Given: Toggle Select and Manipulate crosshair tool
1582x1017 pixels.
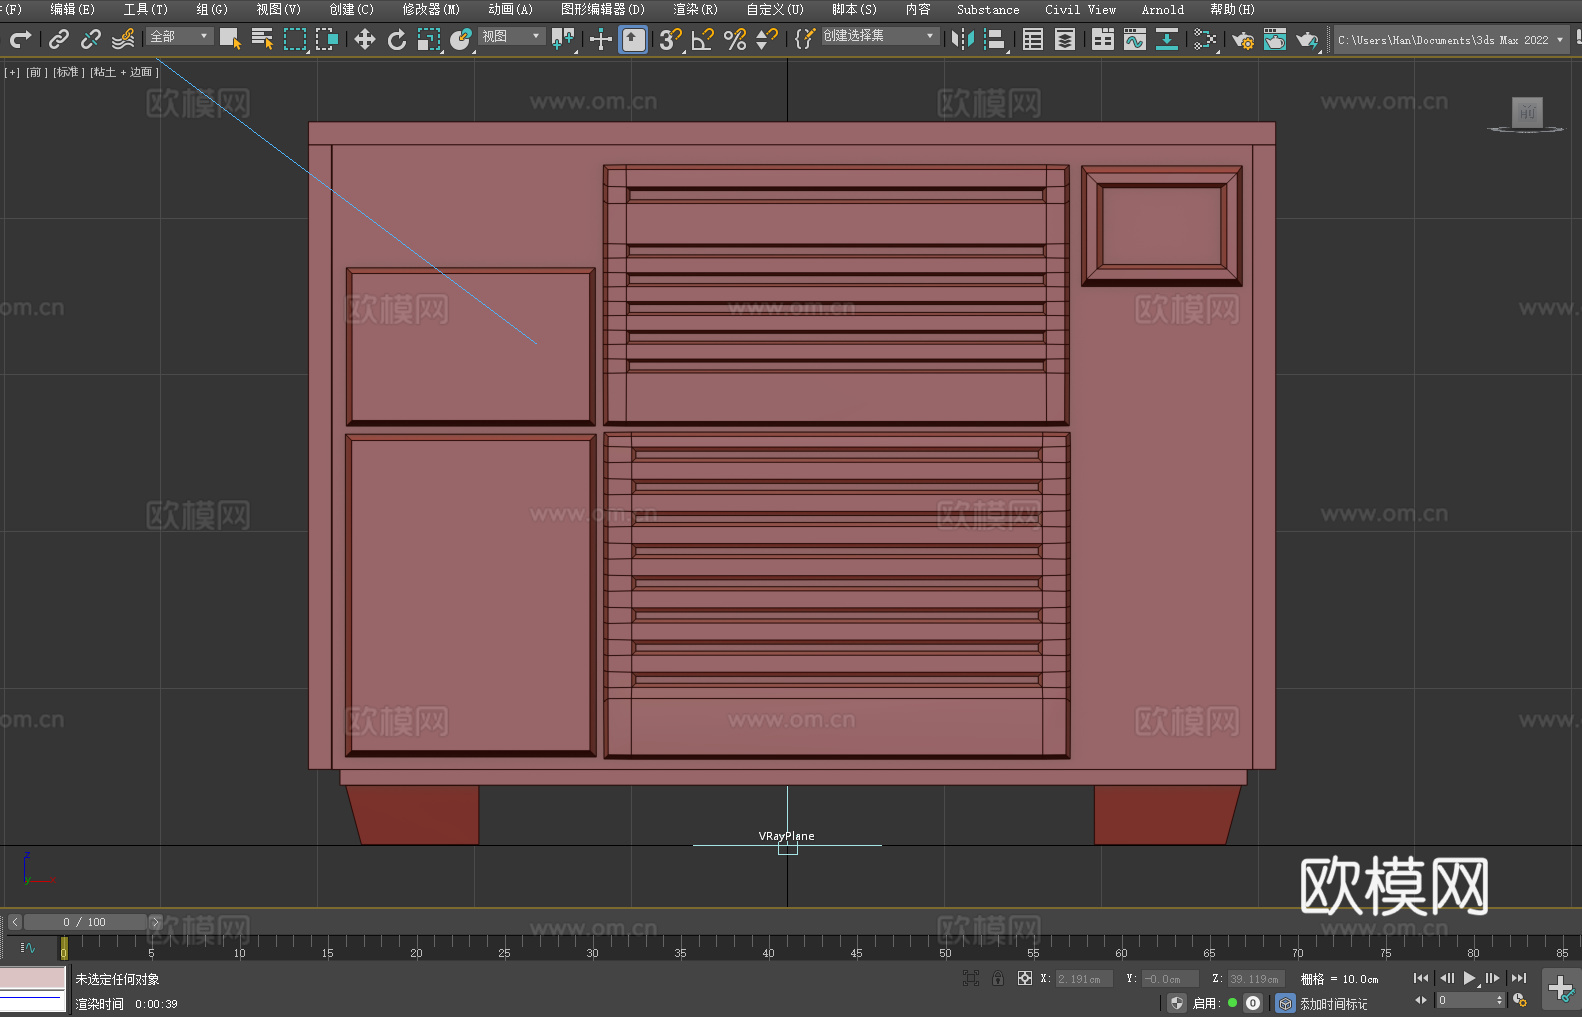Looking at the screenshot, I should [601, 39].
